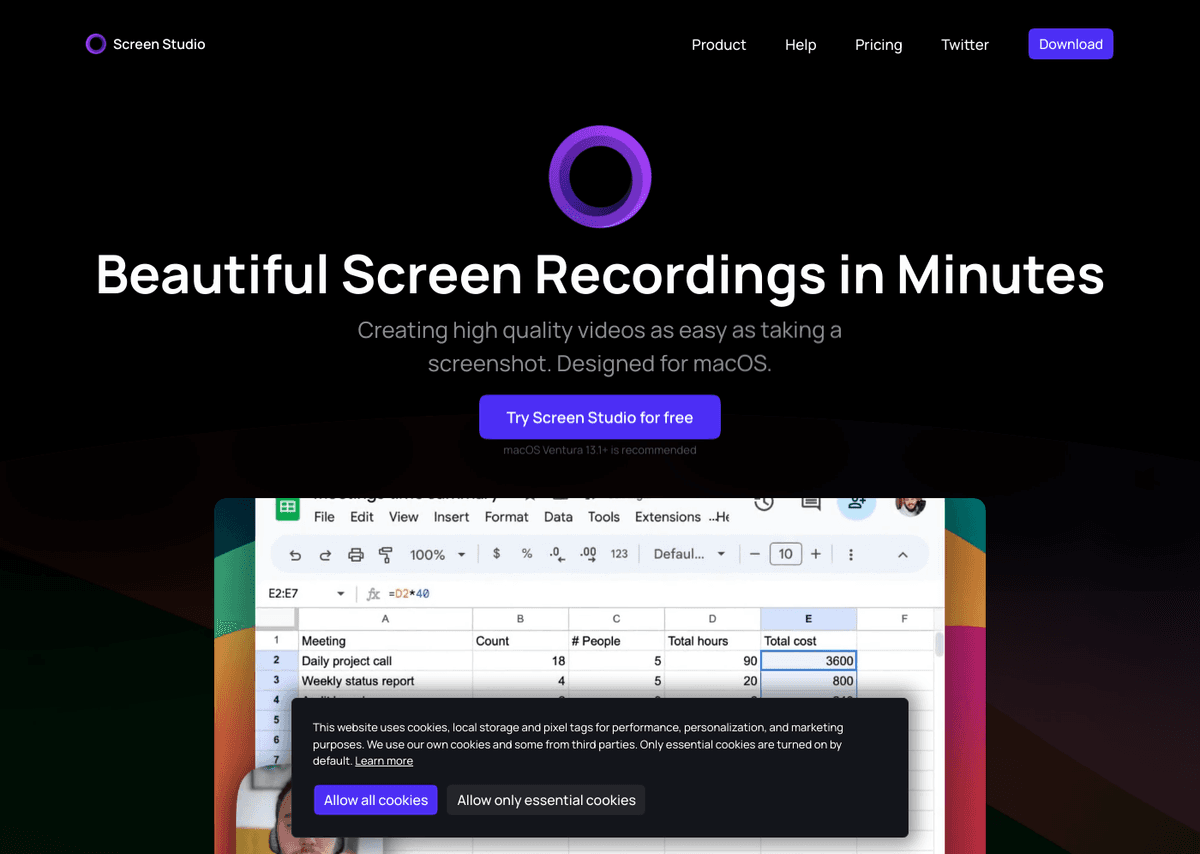Viewport: 1200px width, 854px height.
Task: Undo using the toolbar arrow in Sheets
Action: pos(295,554)
